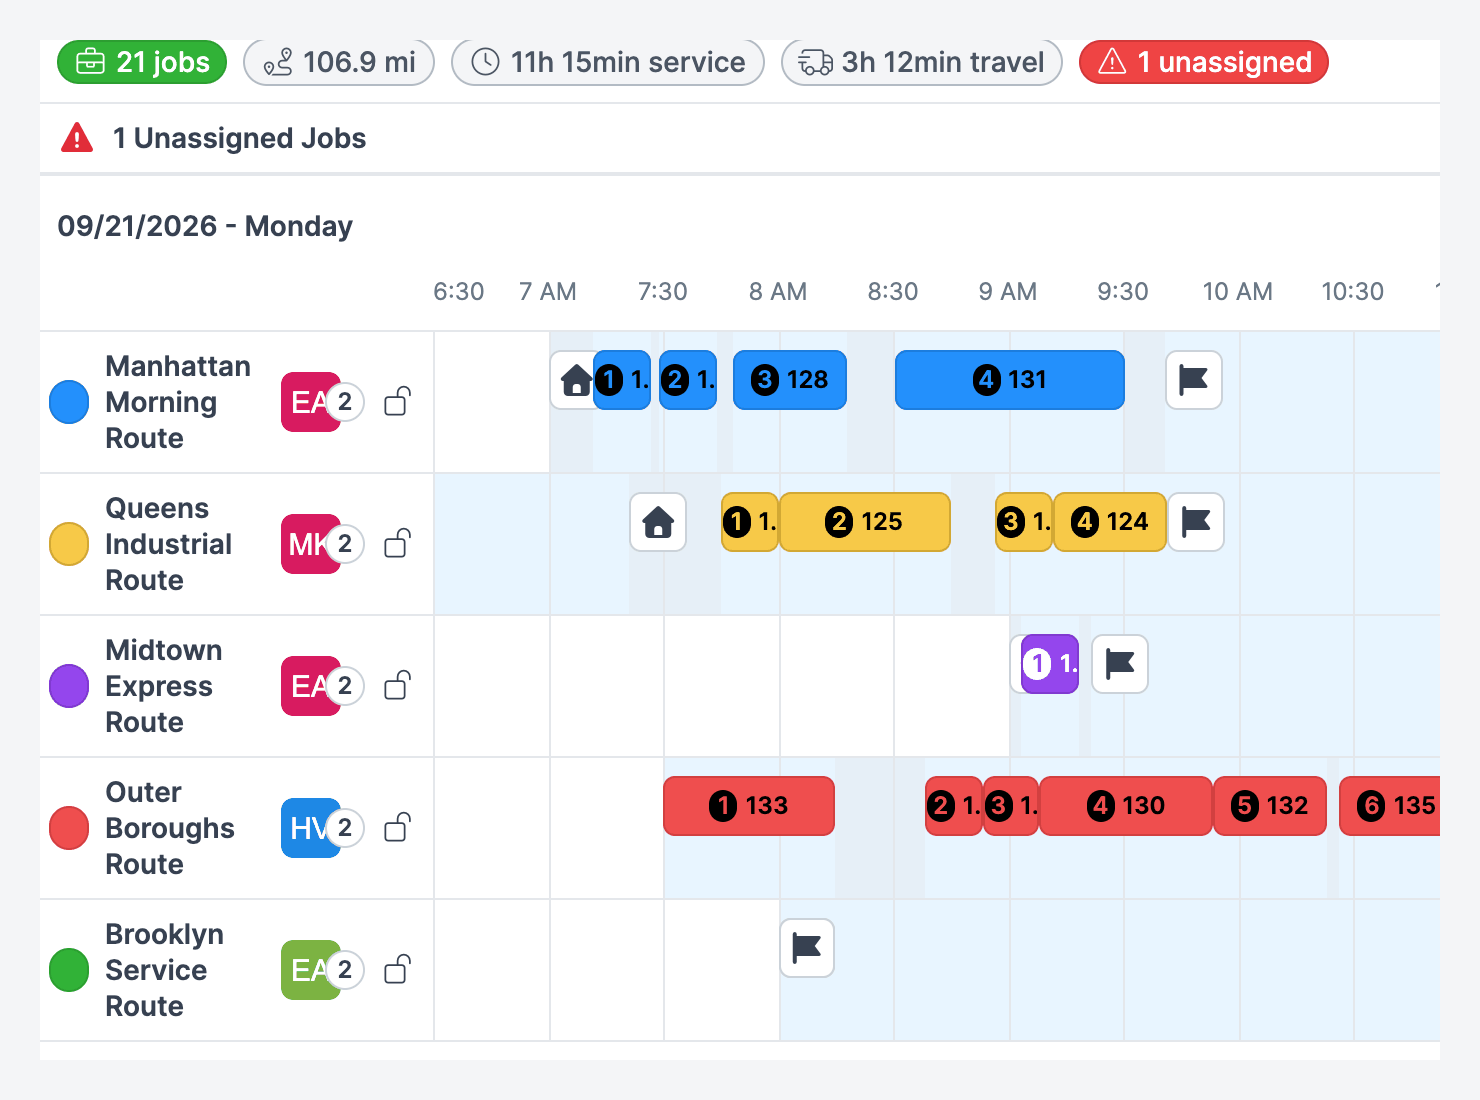This screenshot has width=1480, height=1100.
Task: Click the 10 AM time label
Action: coord(1238,292)
